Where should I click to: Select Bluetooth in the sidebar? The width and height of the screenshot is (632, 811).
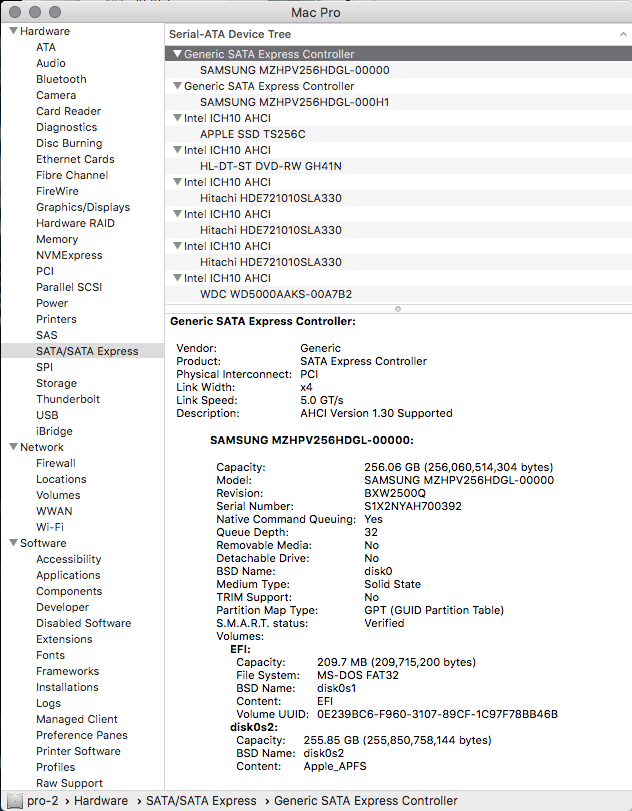pos(61,79)
